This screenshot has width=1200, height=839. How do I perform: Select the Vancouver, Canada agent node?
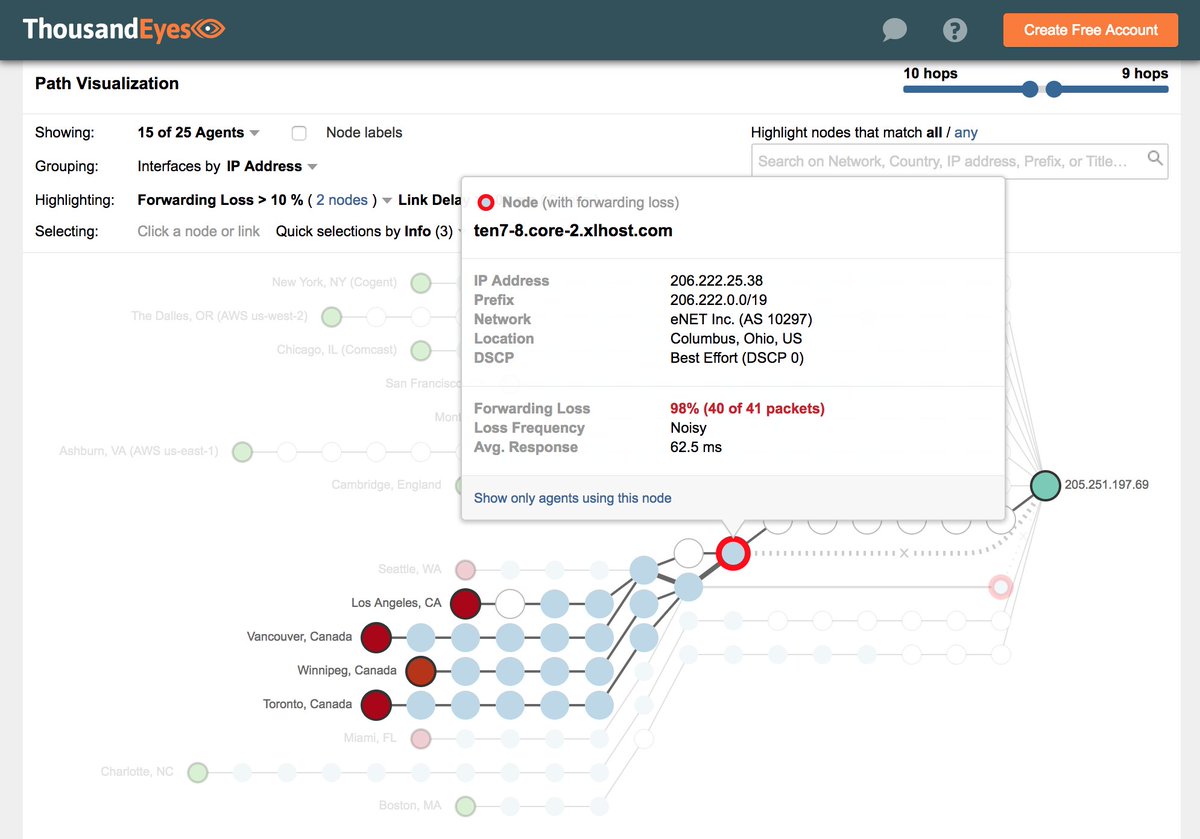pyautogui.click(x=376, y=637)
